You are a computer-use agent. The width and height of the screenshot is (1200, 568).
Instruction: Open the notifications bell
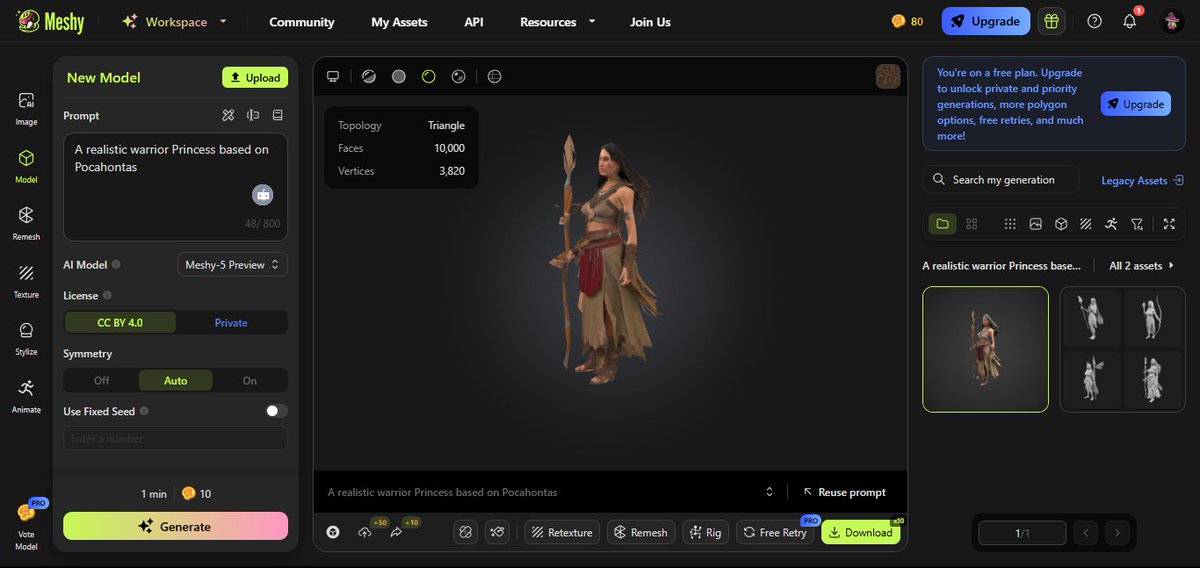1130,21
